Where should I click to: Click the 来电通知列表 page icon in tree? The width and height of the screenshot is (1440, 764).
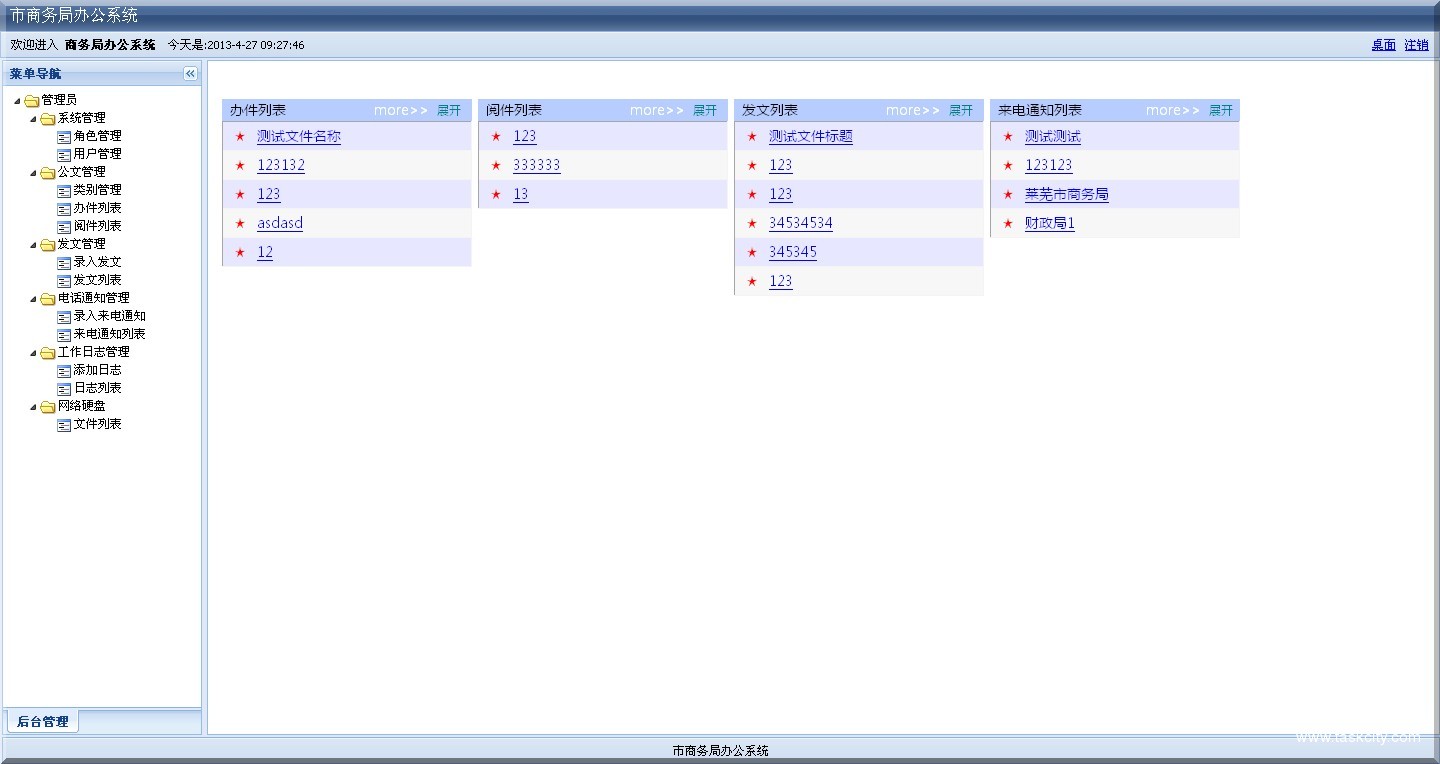(64, 334)
